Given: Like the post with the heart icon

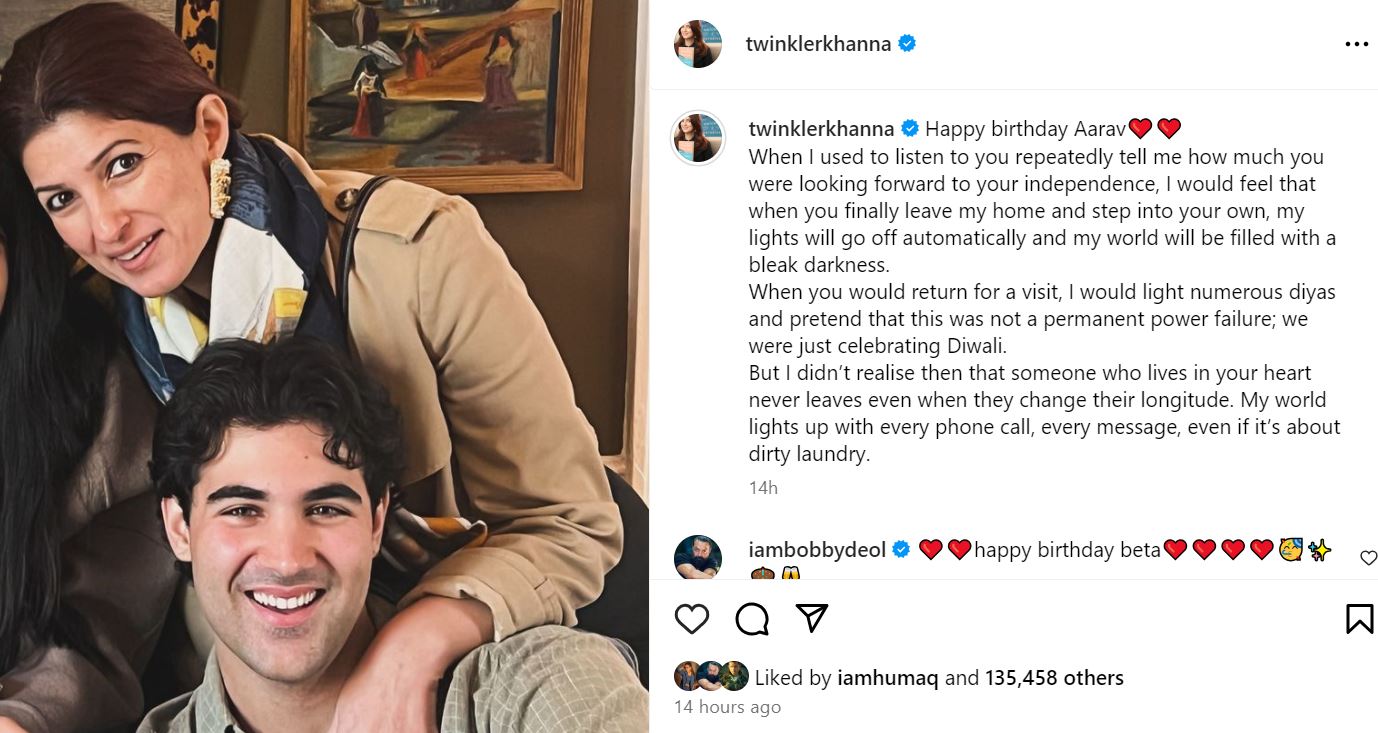Looking at the screenshot, I should point(691,619).
